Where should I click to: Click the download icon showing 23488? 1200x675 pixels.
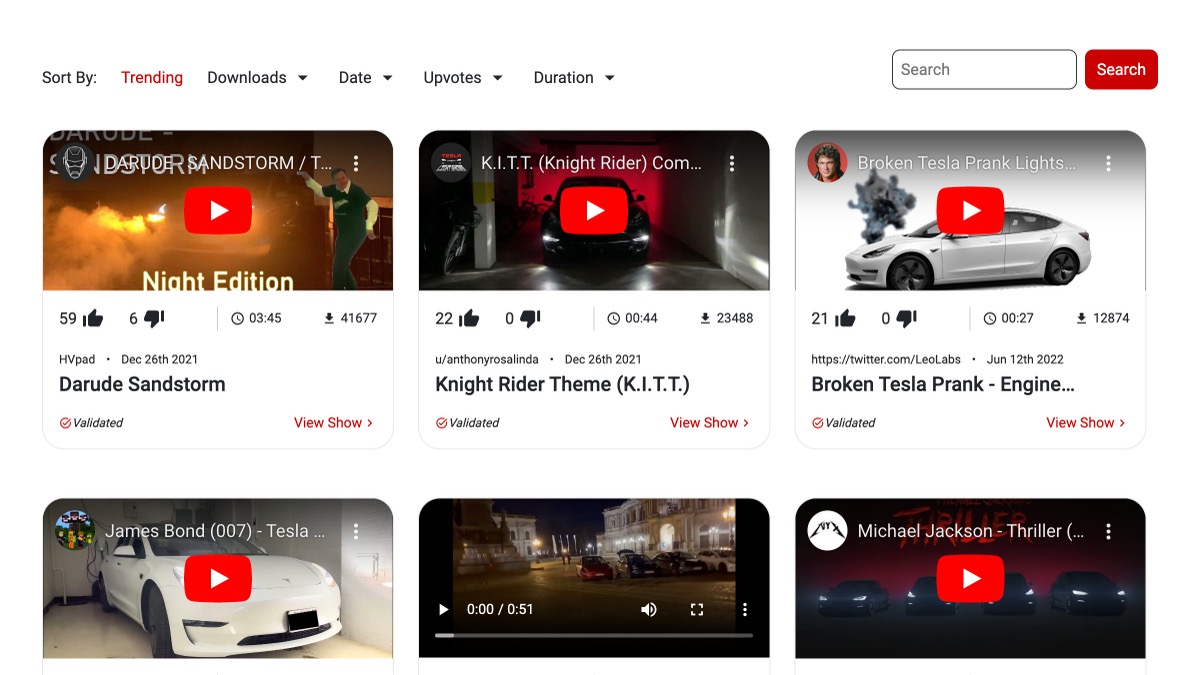[705, 318]
